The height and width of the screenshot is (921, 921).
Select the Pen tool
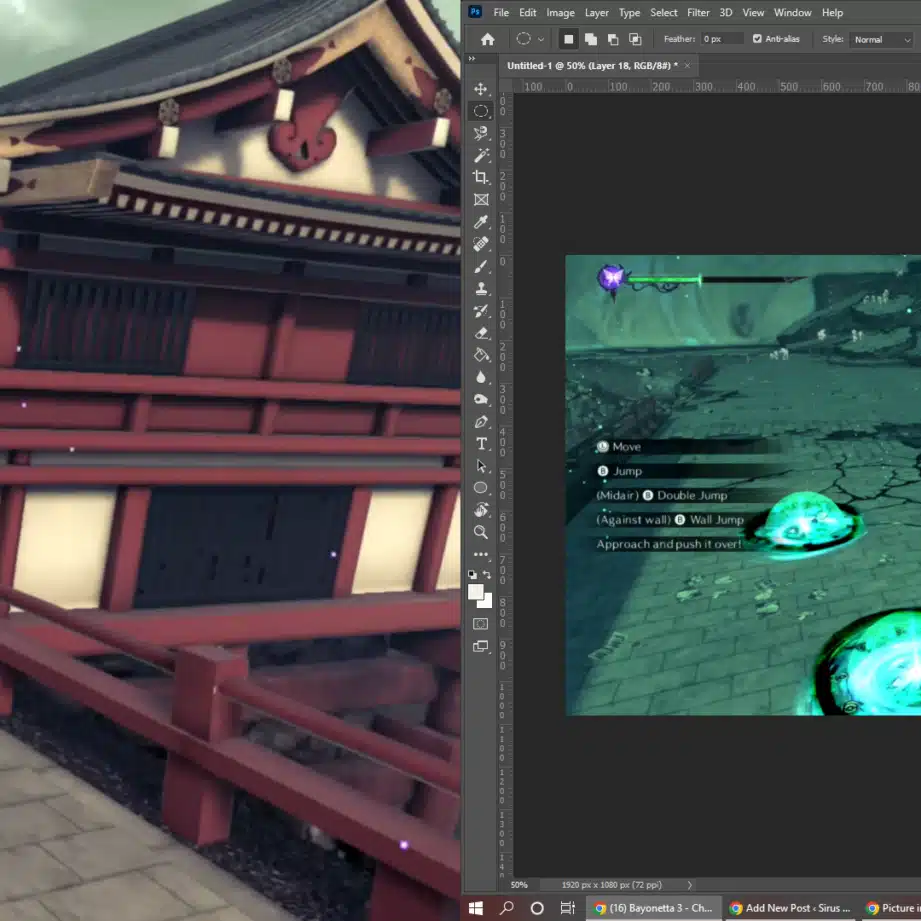tap(480, 422)
